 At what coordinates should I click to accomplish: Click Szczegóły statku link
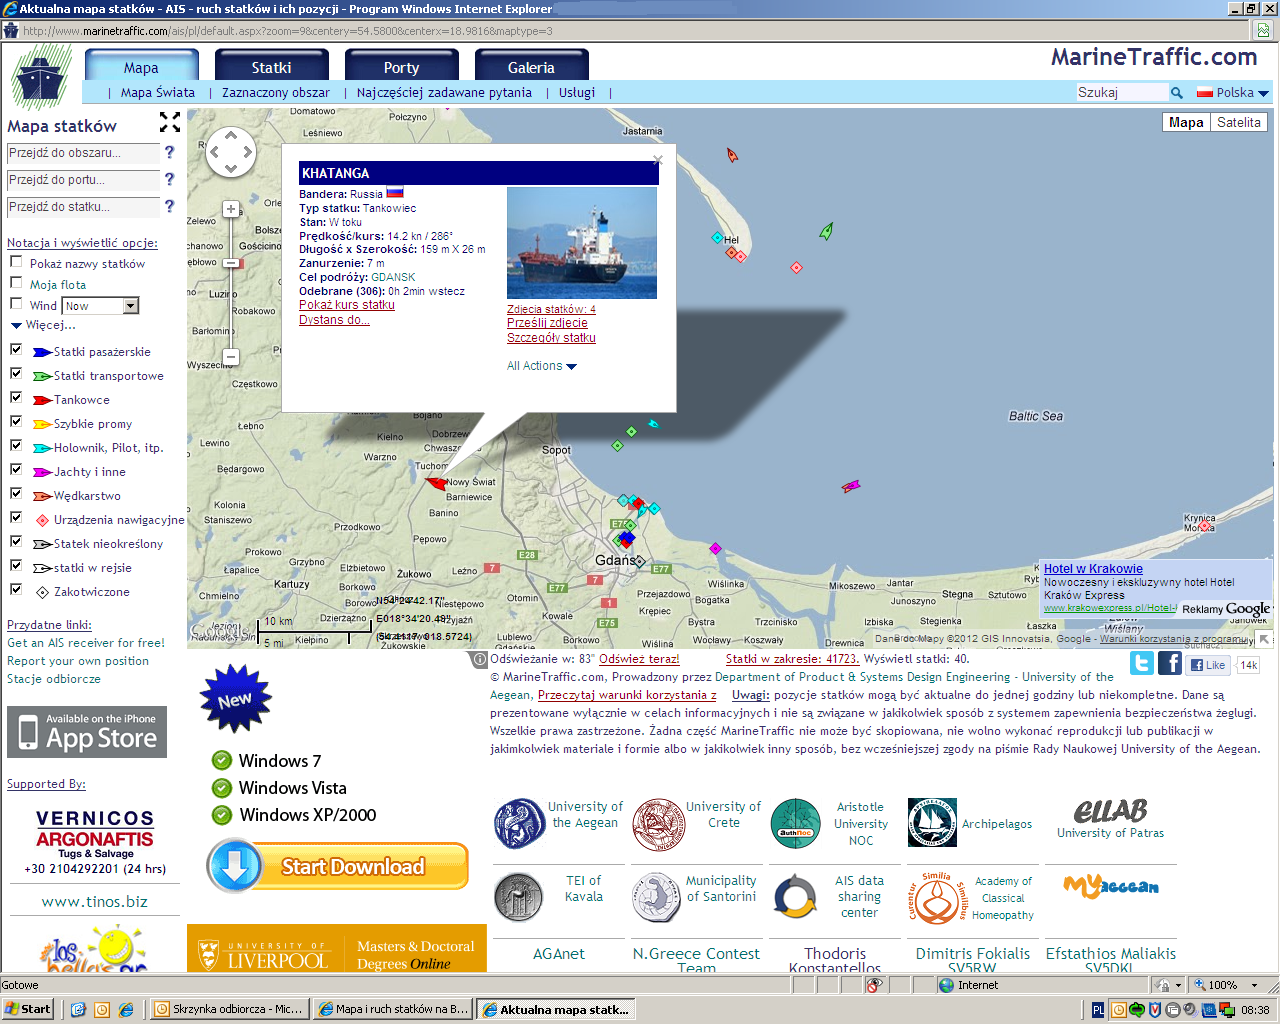[551, 338]
